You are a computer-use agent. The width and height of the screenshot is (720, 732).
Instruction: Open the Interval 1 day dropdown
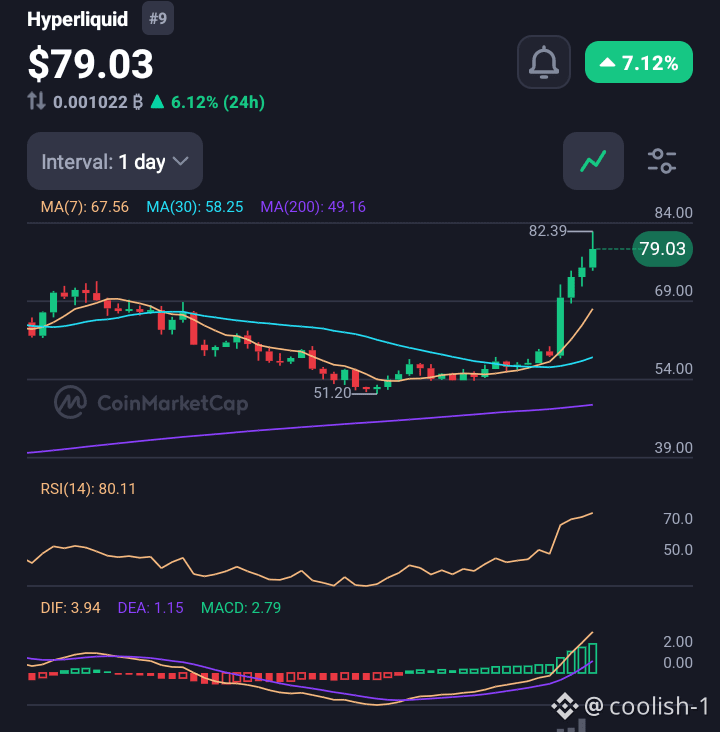(115, 161)
